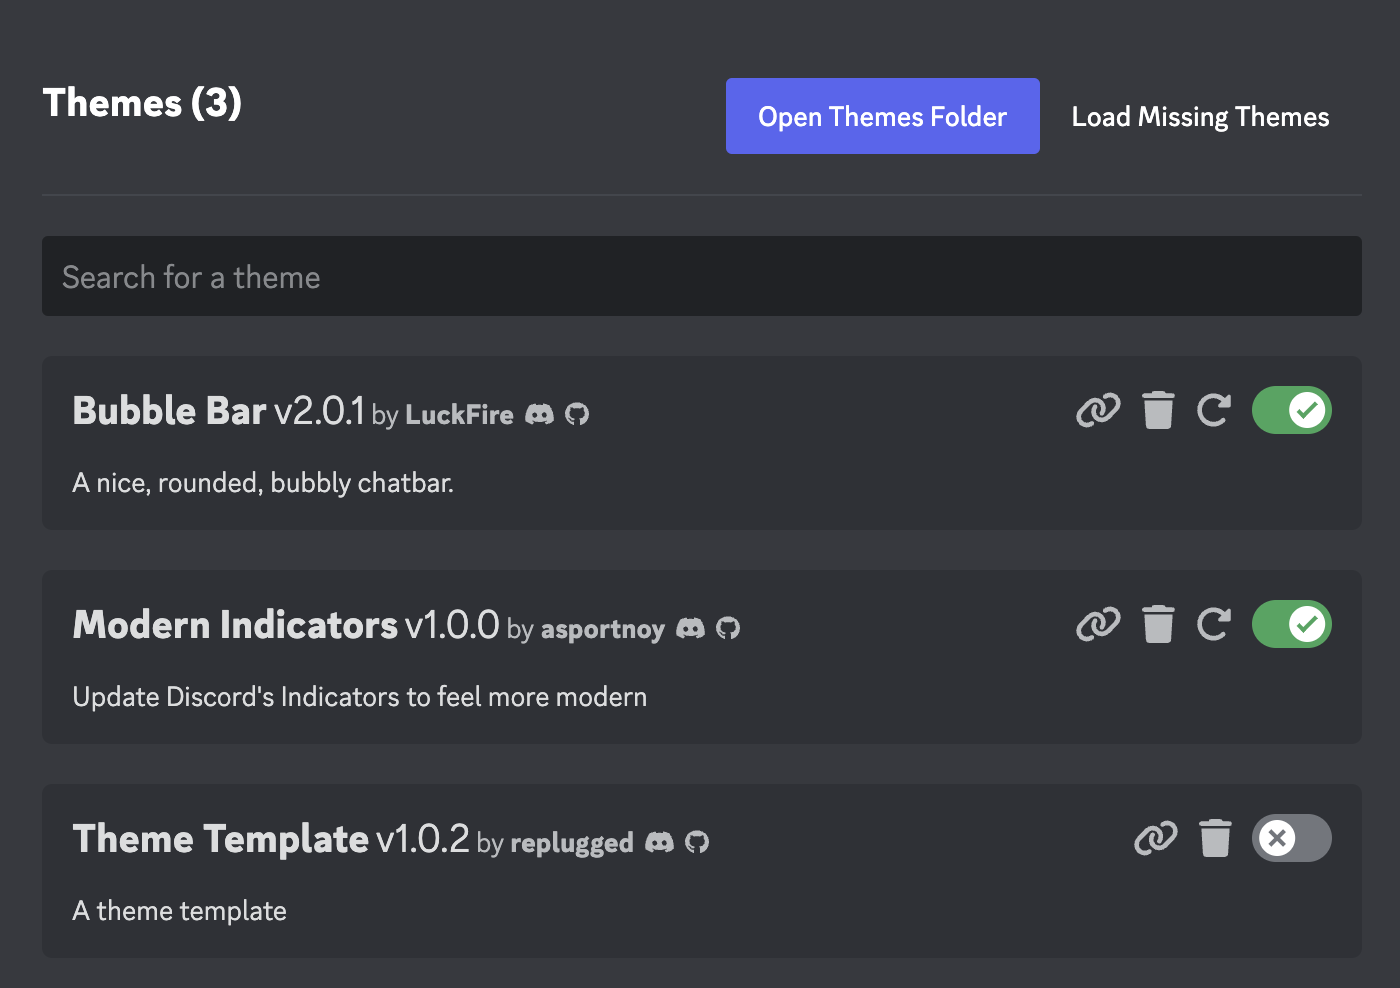
Task: Copy the Theme Template link
Action: click(x=1157, y=838)
